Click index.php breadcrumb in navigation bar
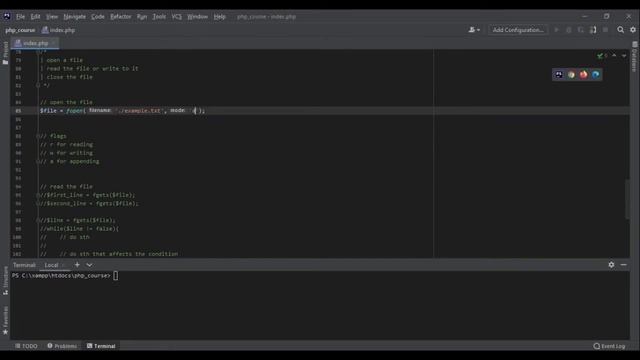640x360 pixels. 59,30
